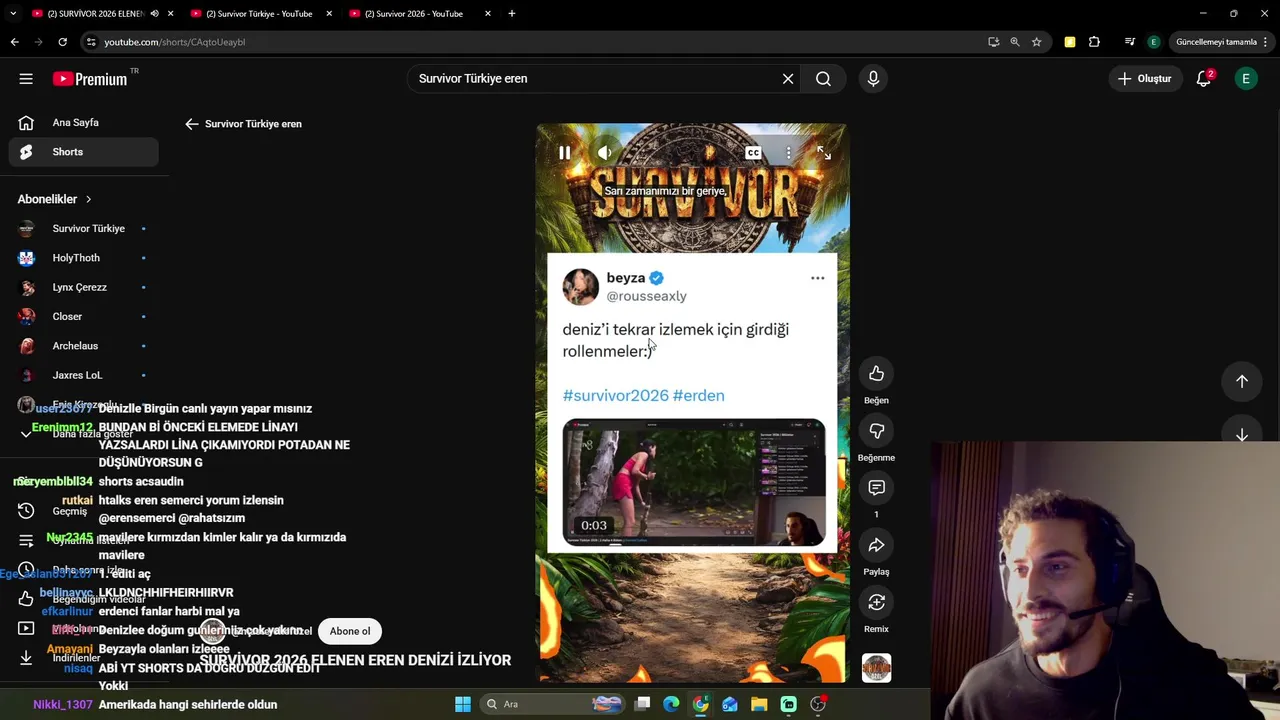Open a new browser tab
1280x720 pixels.
(x=512, y=14)
